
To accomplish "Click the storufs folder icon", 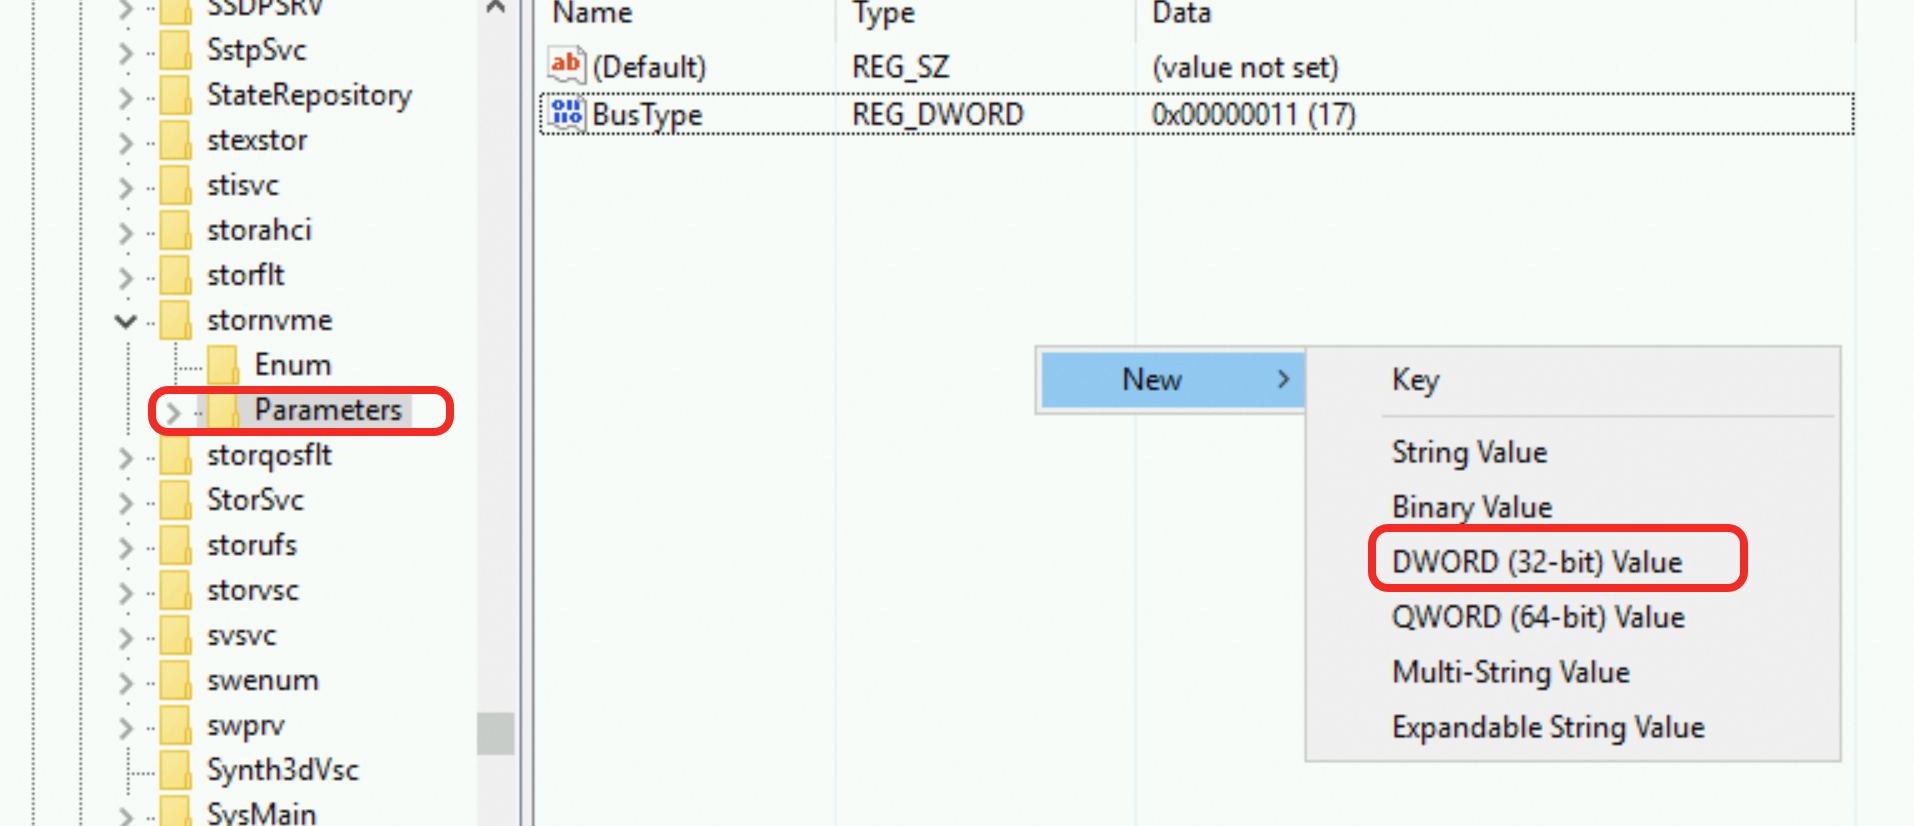I will [x=176, y=545].
